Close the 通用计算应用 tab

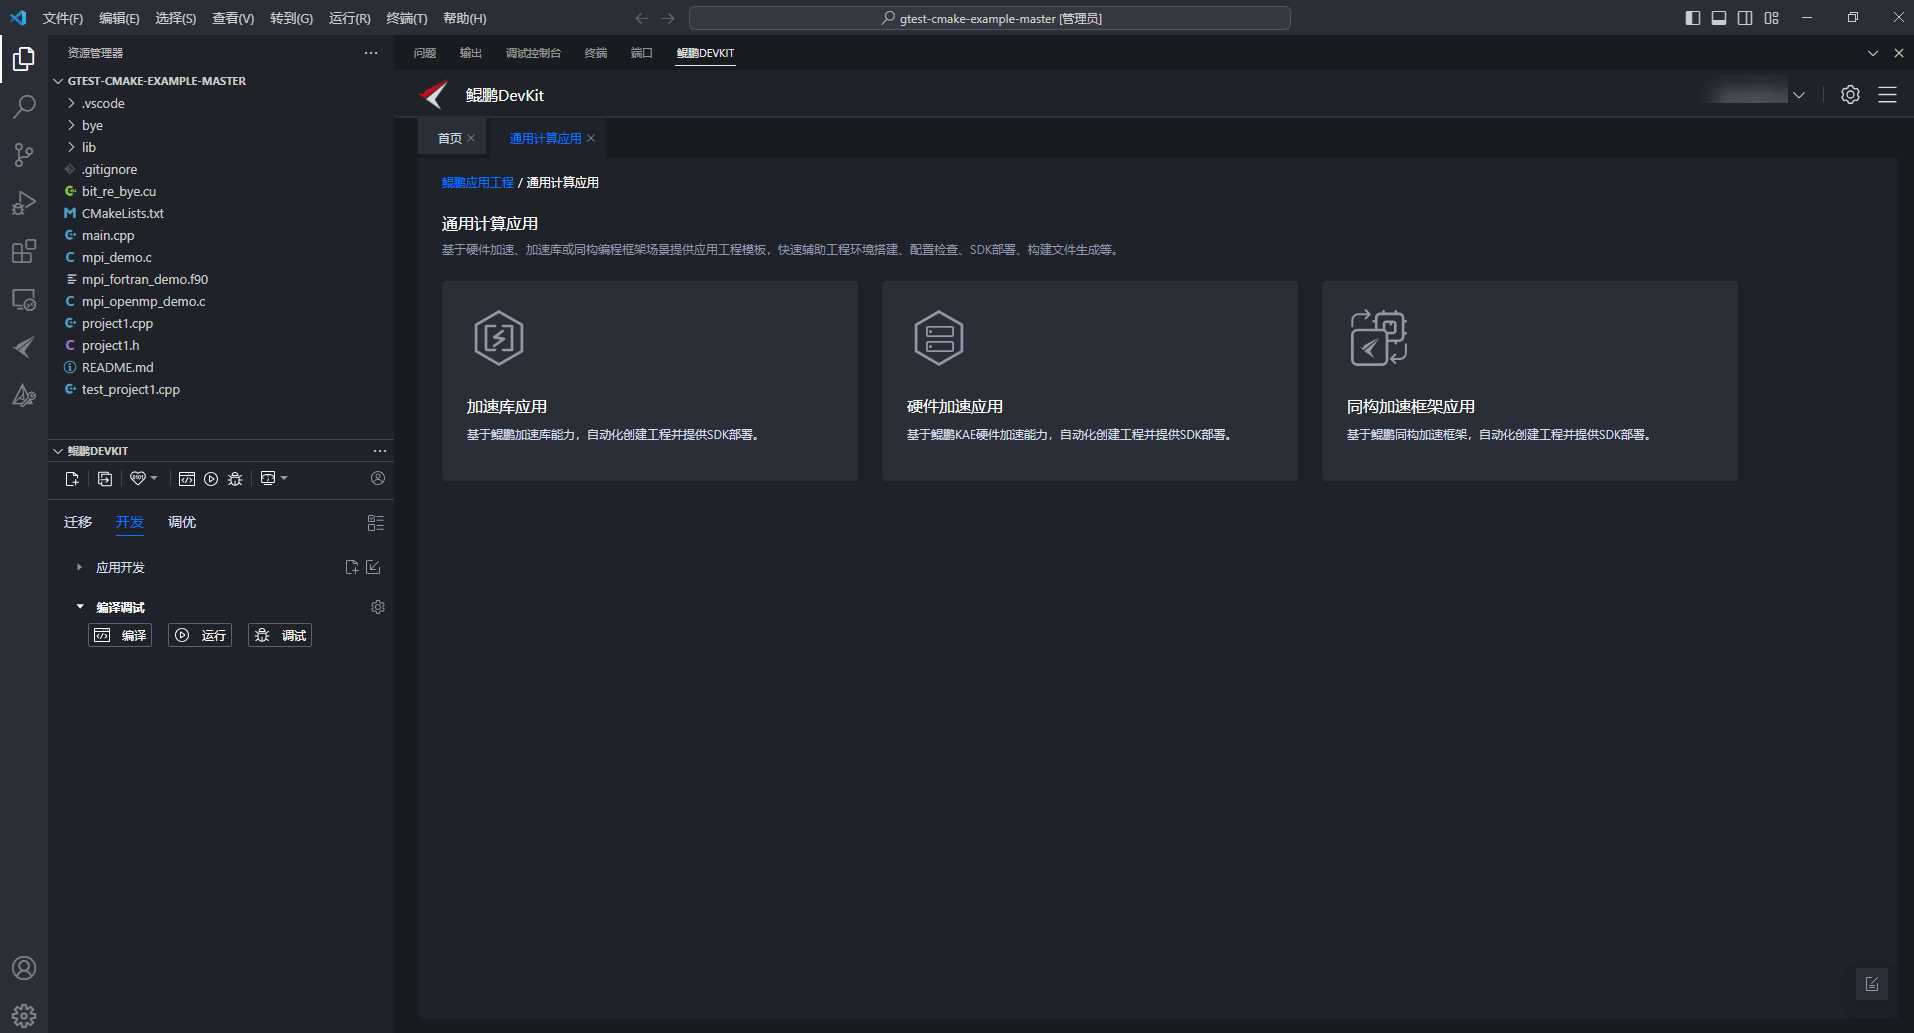(591, 138)
